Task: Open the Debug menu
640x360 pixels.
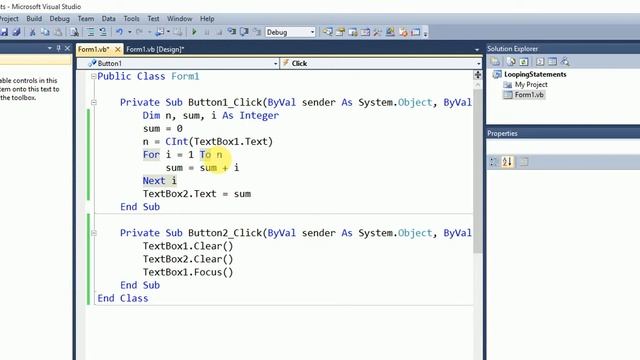Action: pos(60,19)
